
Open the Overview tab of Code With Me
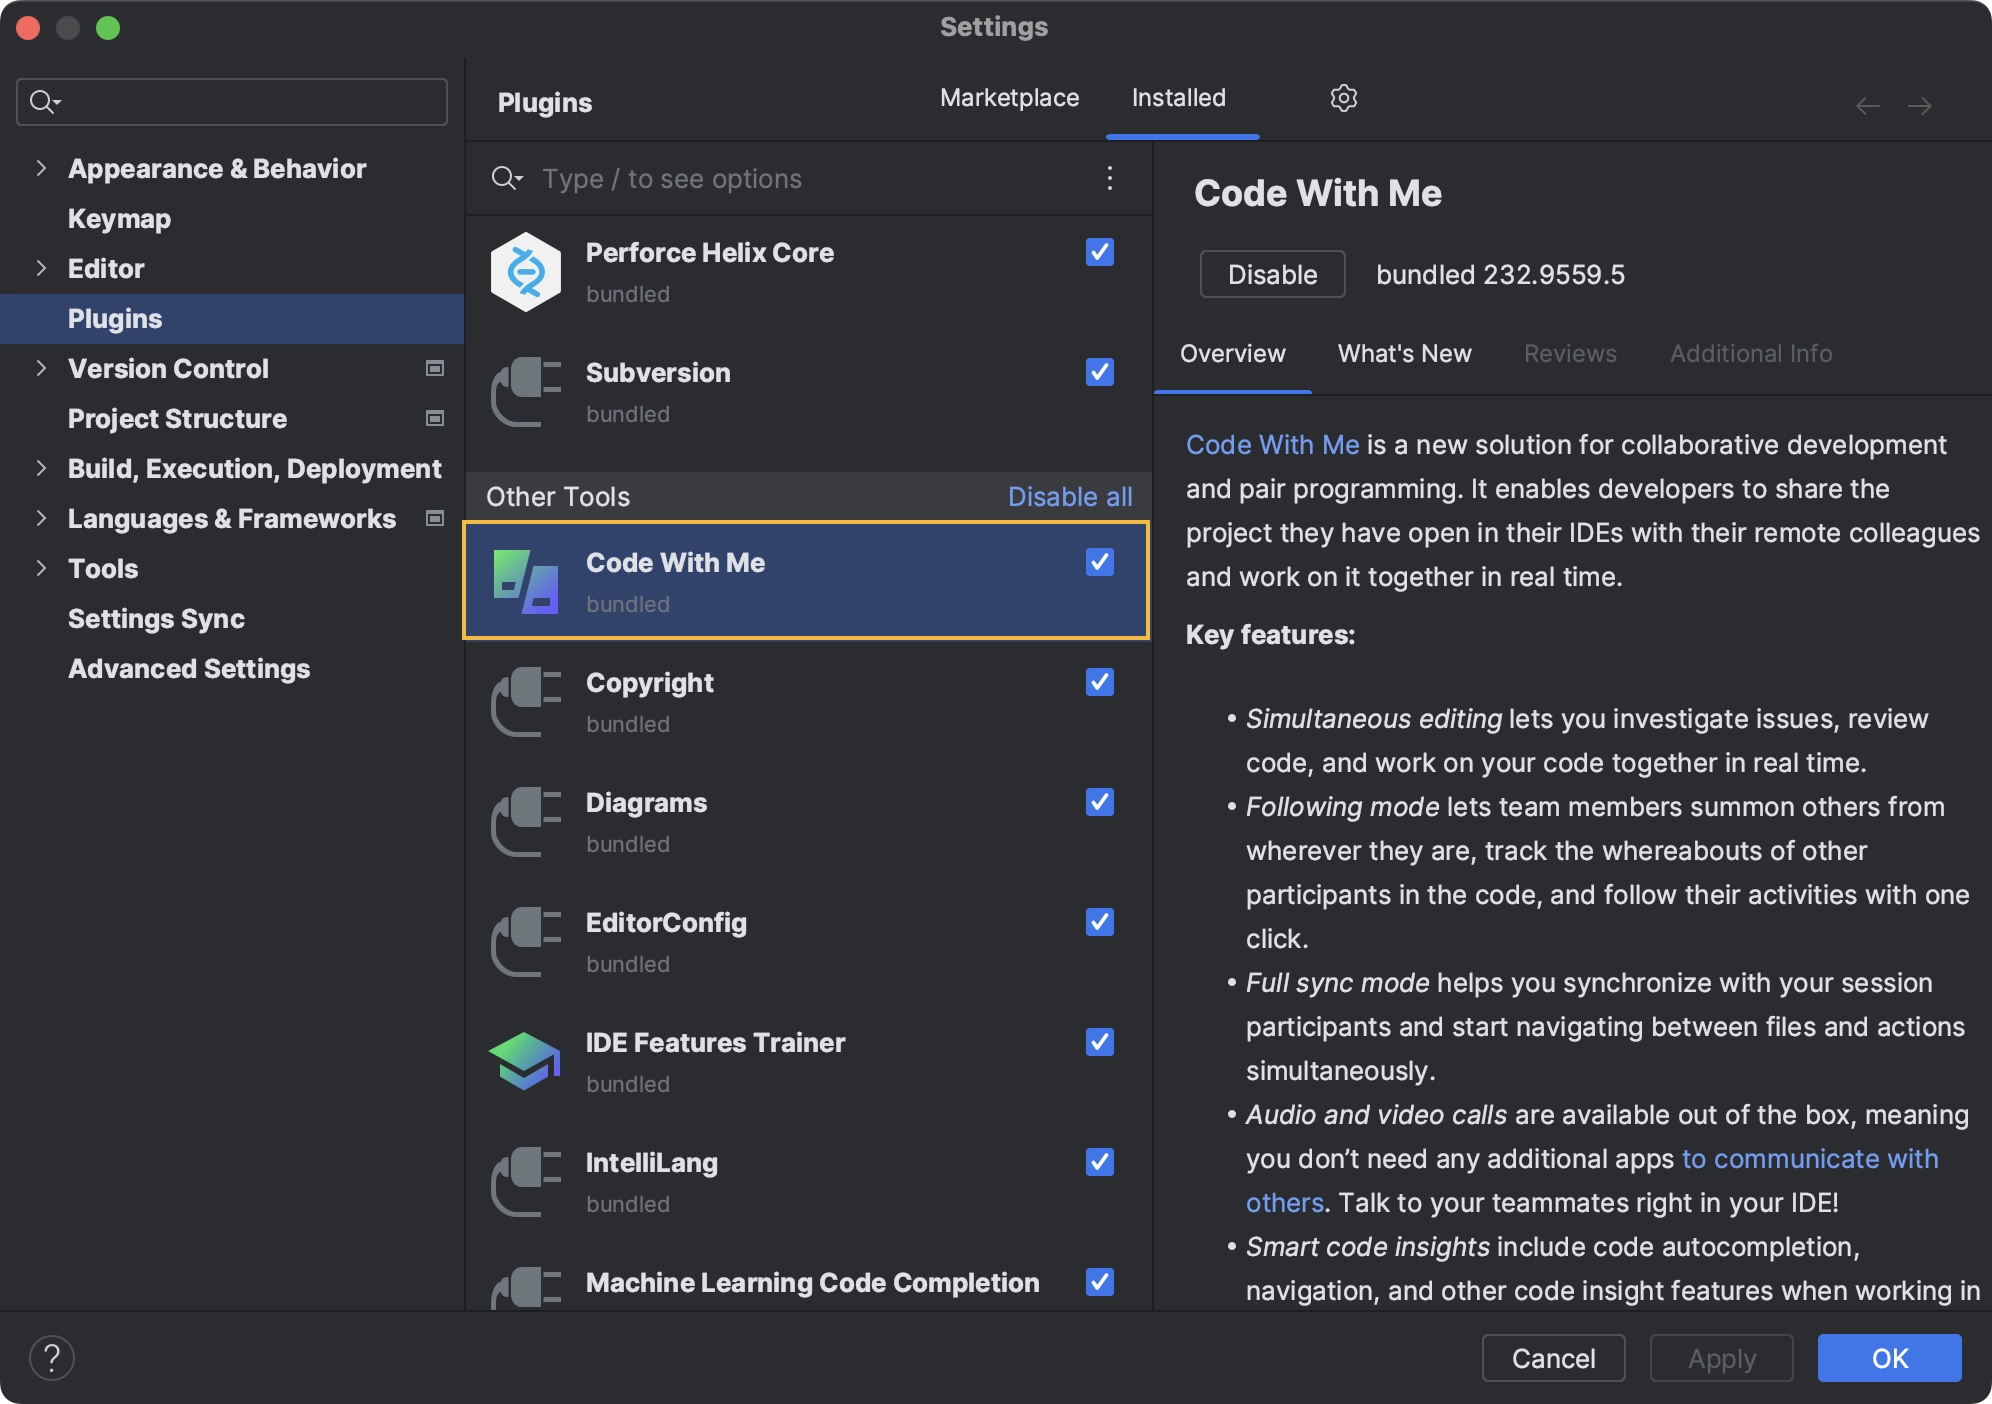click(x=1232, y=354)
